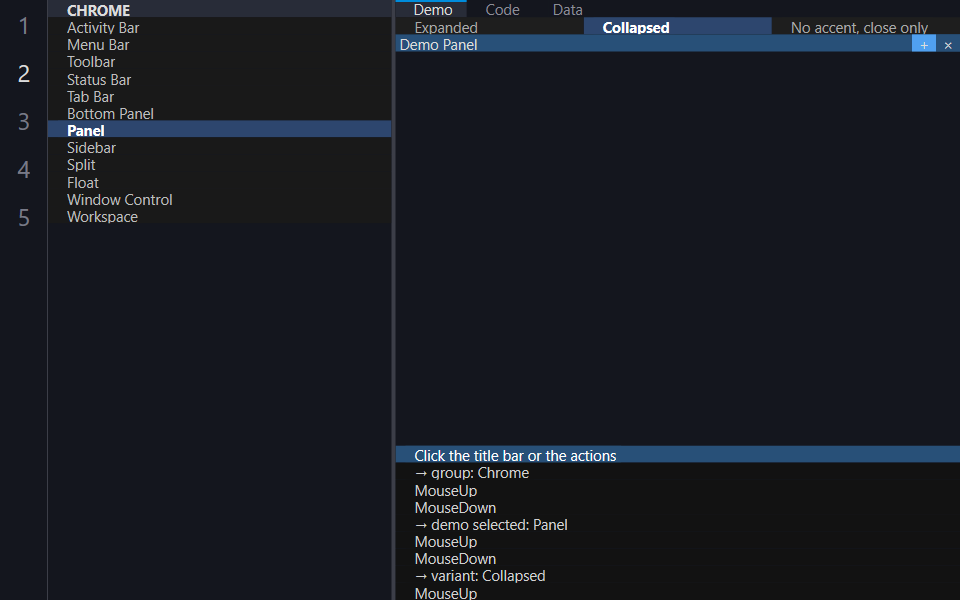
Task: Click the plus action in Demo Panel title bar
Action: [x=924, y=45]
